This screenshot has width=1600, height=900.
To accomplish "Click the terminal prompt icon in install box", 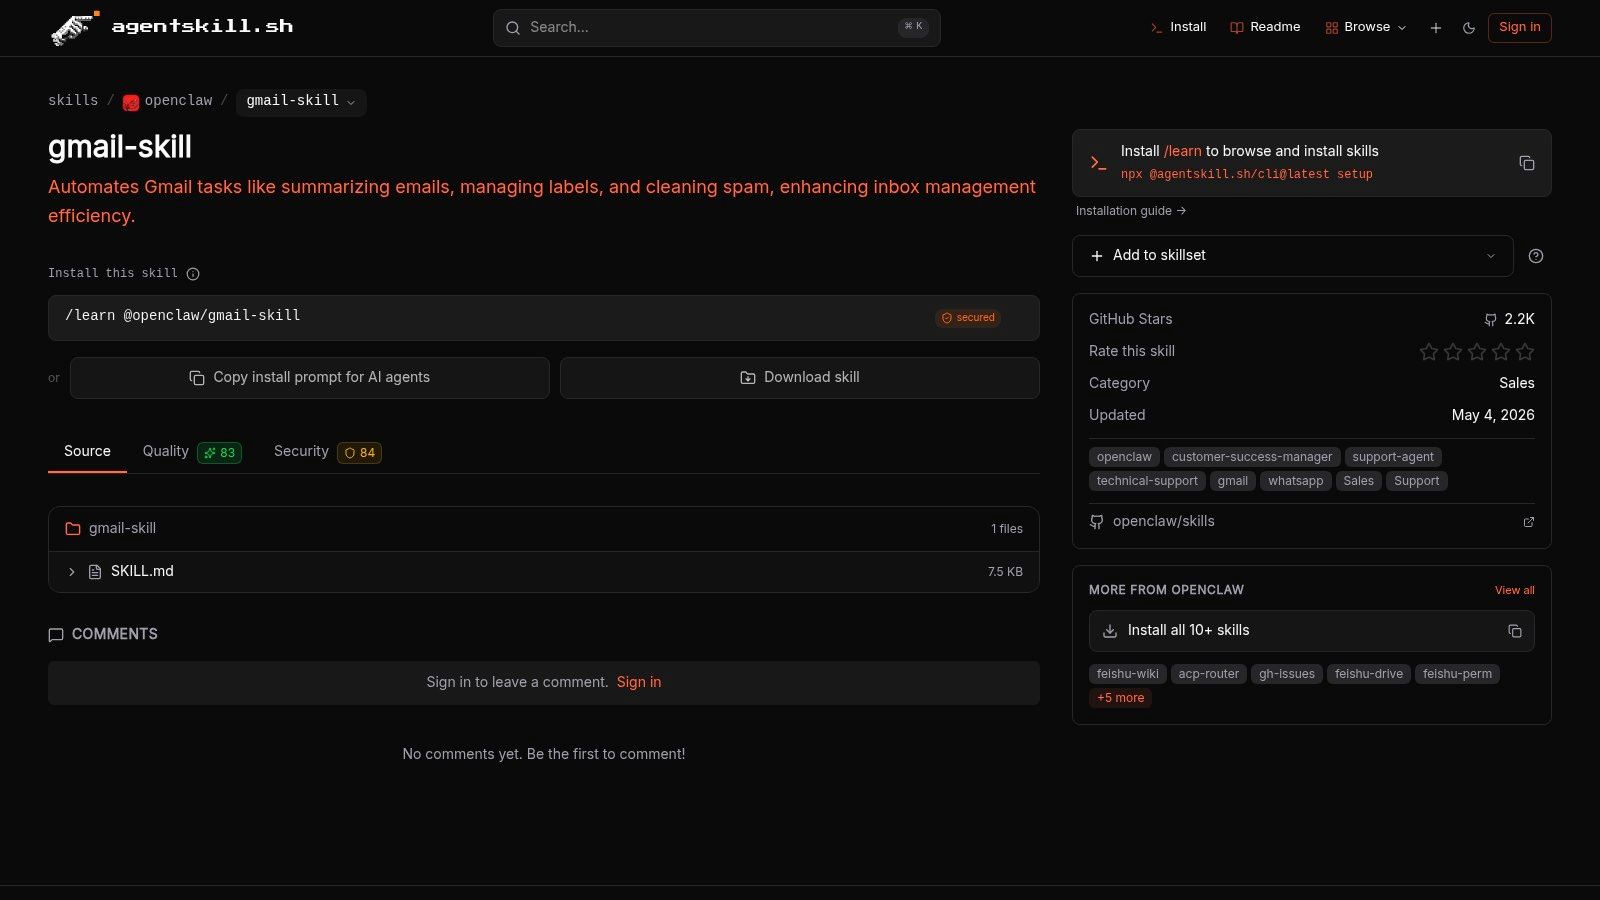I will (1098, 163).
